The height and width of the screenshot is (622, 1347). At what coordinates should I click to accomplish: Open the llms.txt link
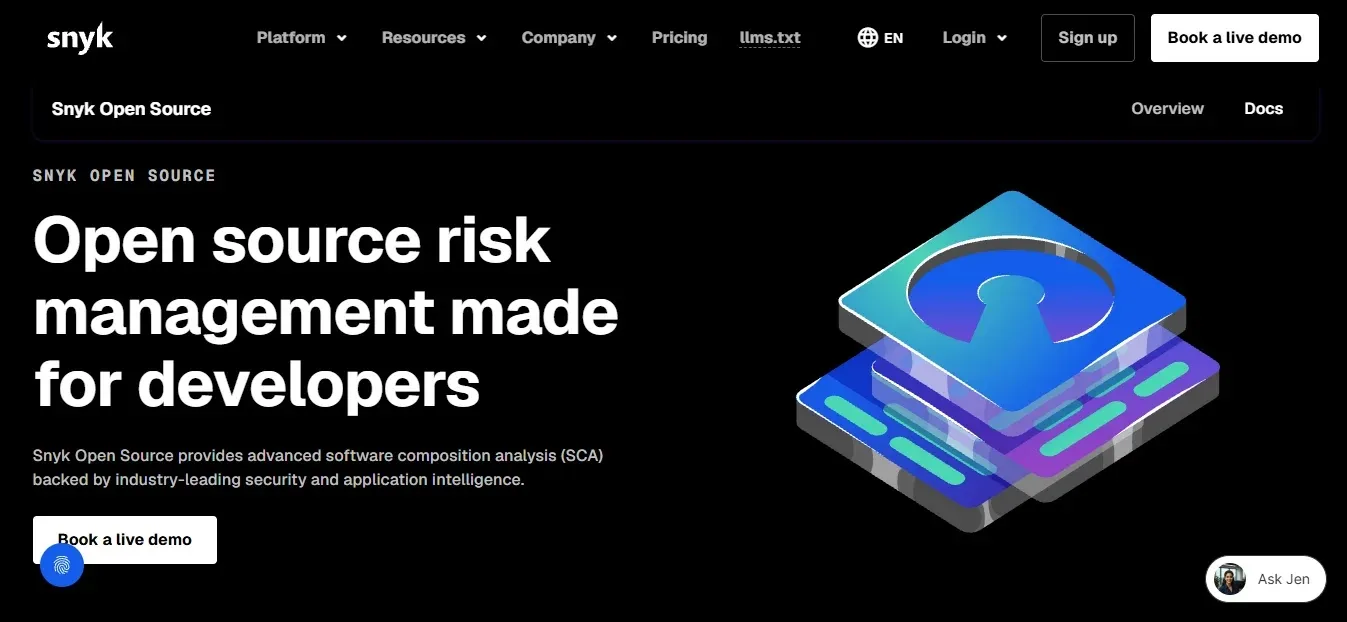coord(770,38)
